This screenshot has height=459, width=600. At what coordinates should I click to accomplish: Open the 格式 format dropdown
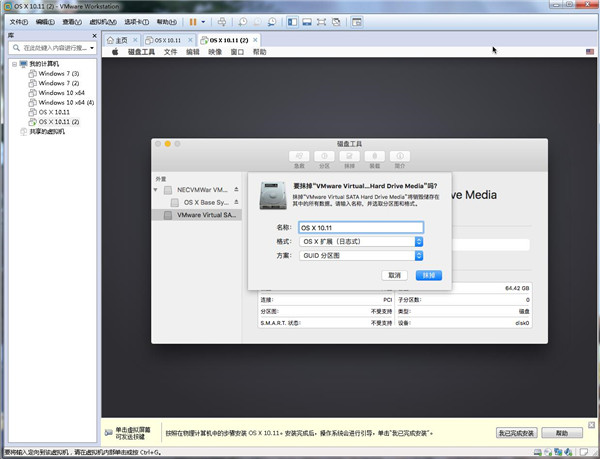click(x=361, y=241)
